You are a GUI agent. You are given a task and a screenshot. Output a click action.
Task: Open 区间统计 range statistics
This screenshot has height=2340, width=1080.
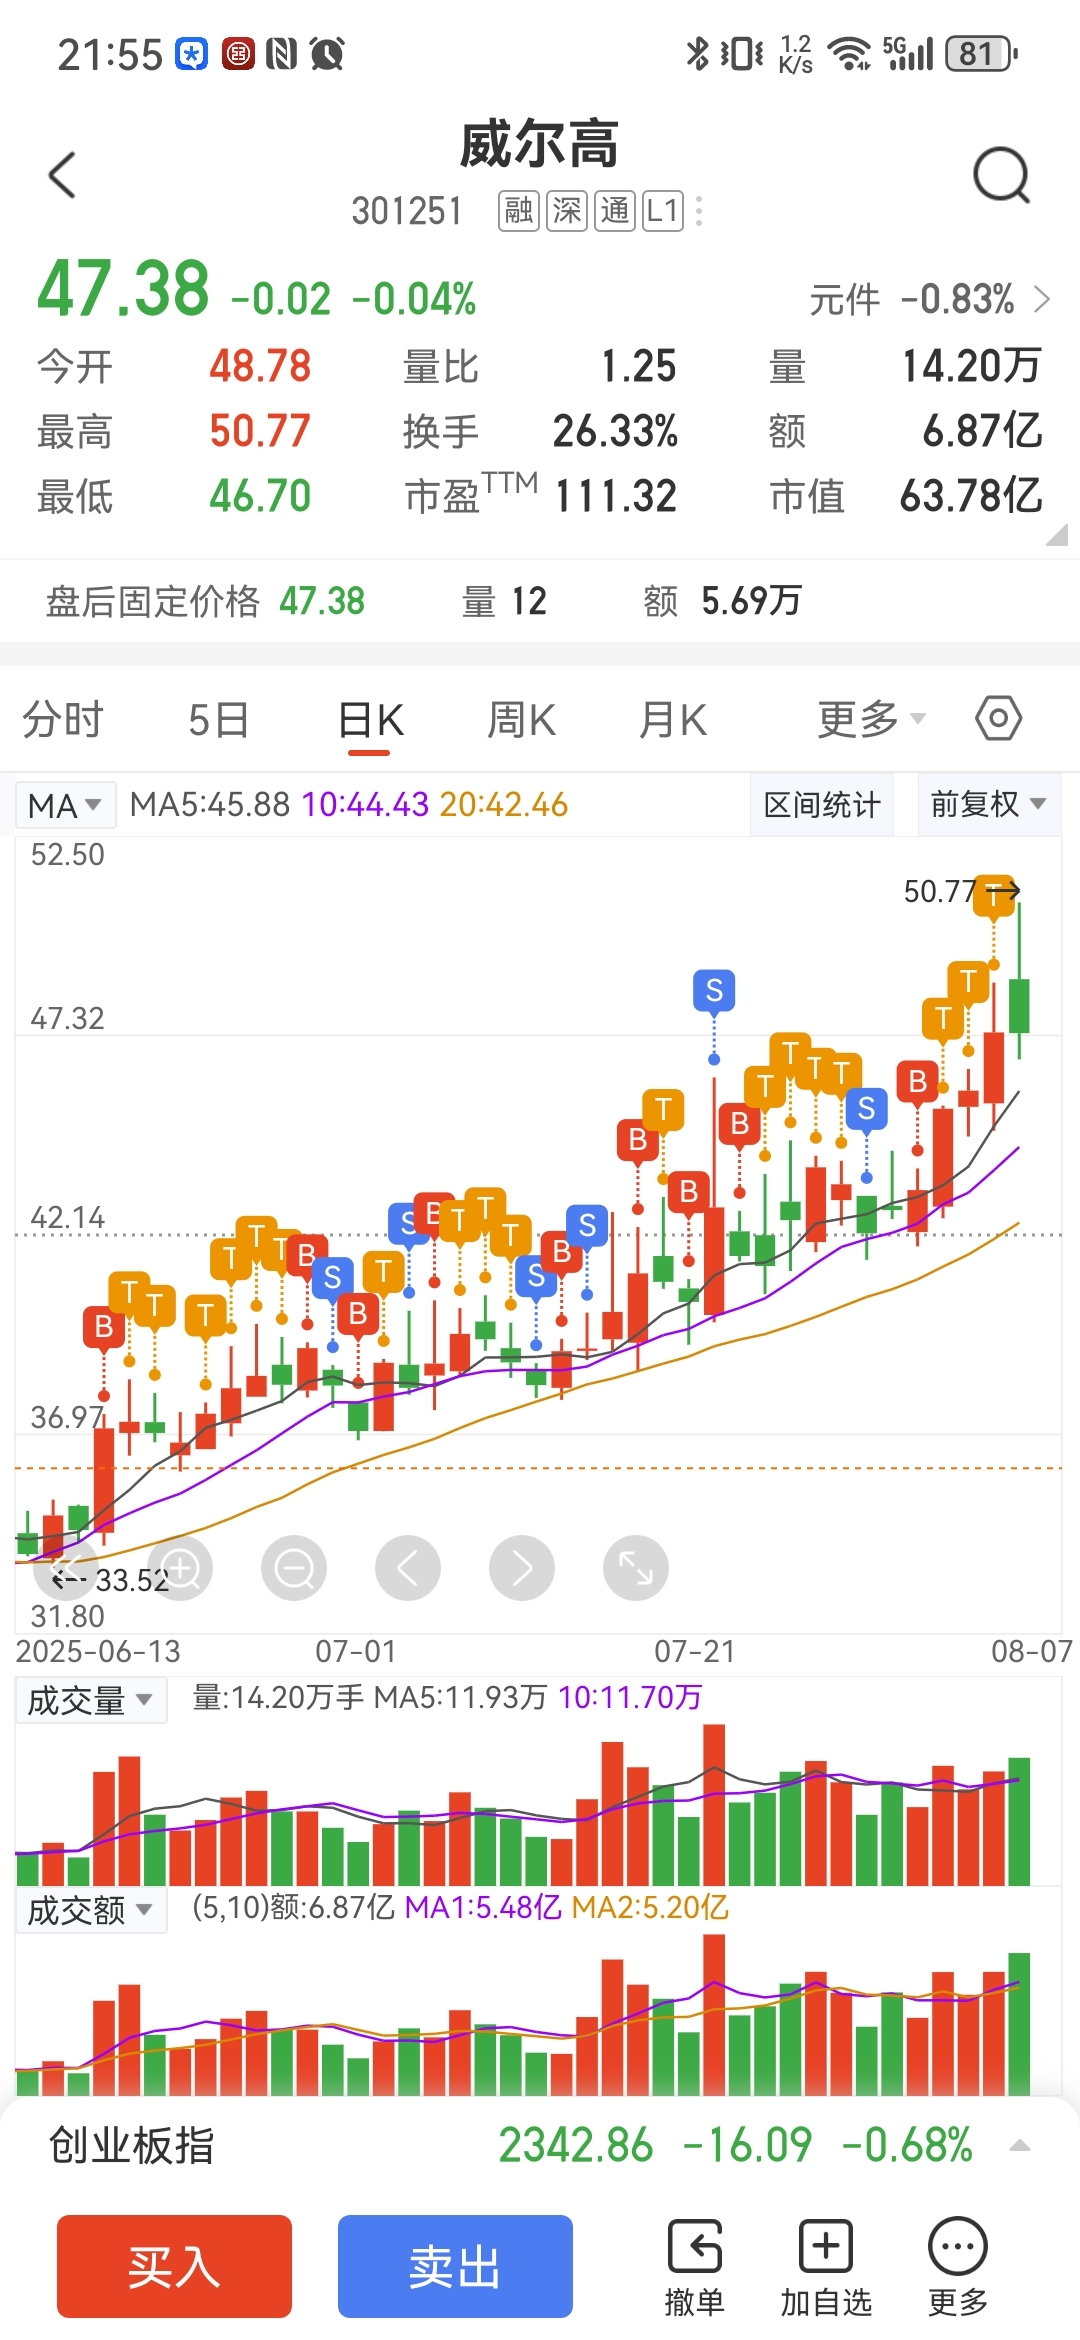click(x=822, y=804)
